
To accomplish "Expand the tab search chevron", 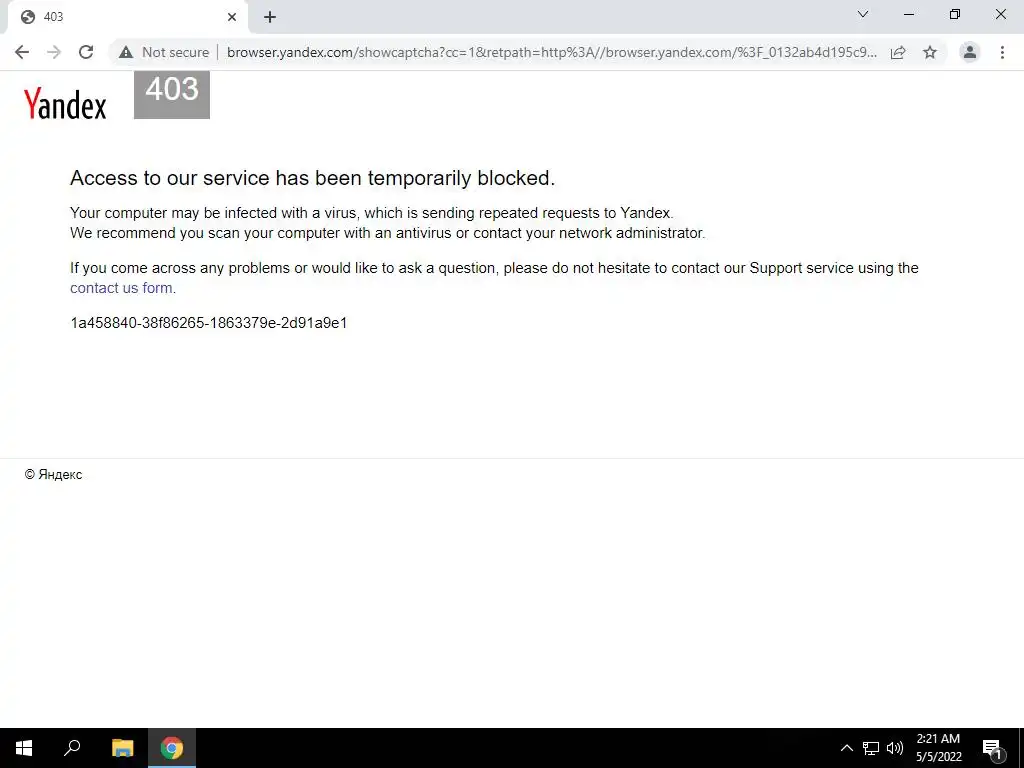I will tap(863, 14).
